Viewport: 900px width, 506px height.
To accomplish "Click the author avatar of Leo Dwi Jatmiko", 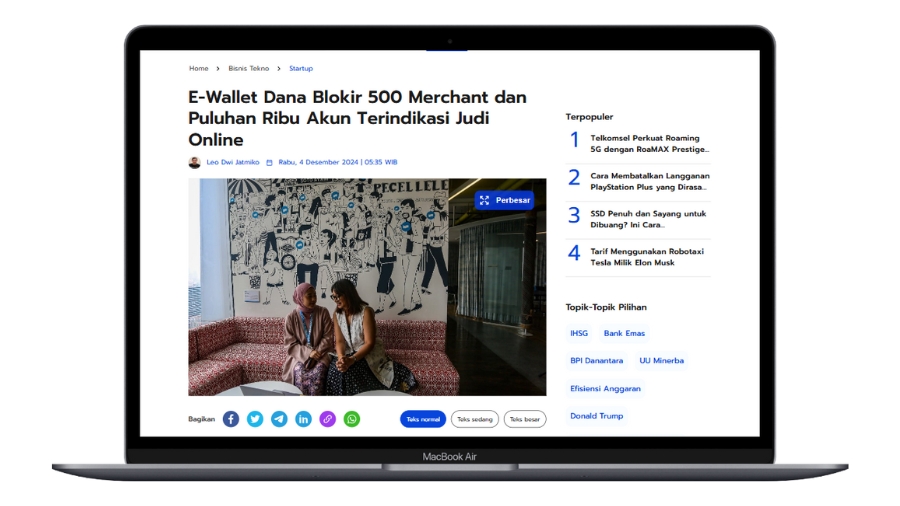I will point(195,162).
